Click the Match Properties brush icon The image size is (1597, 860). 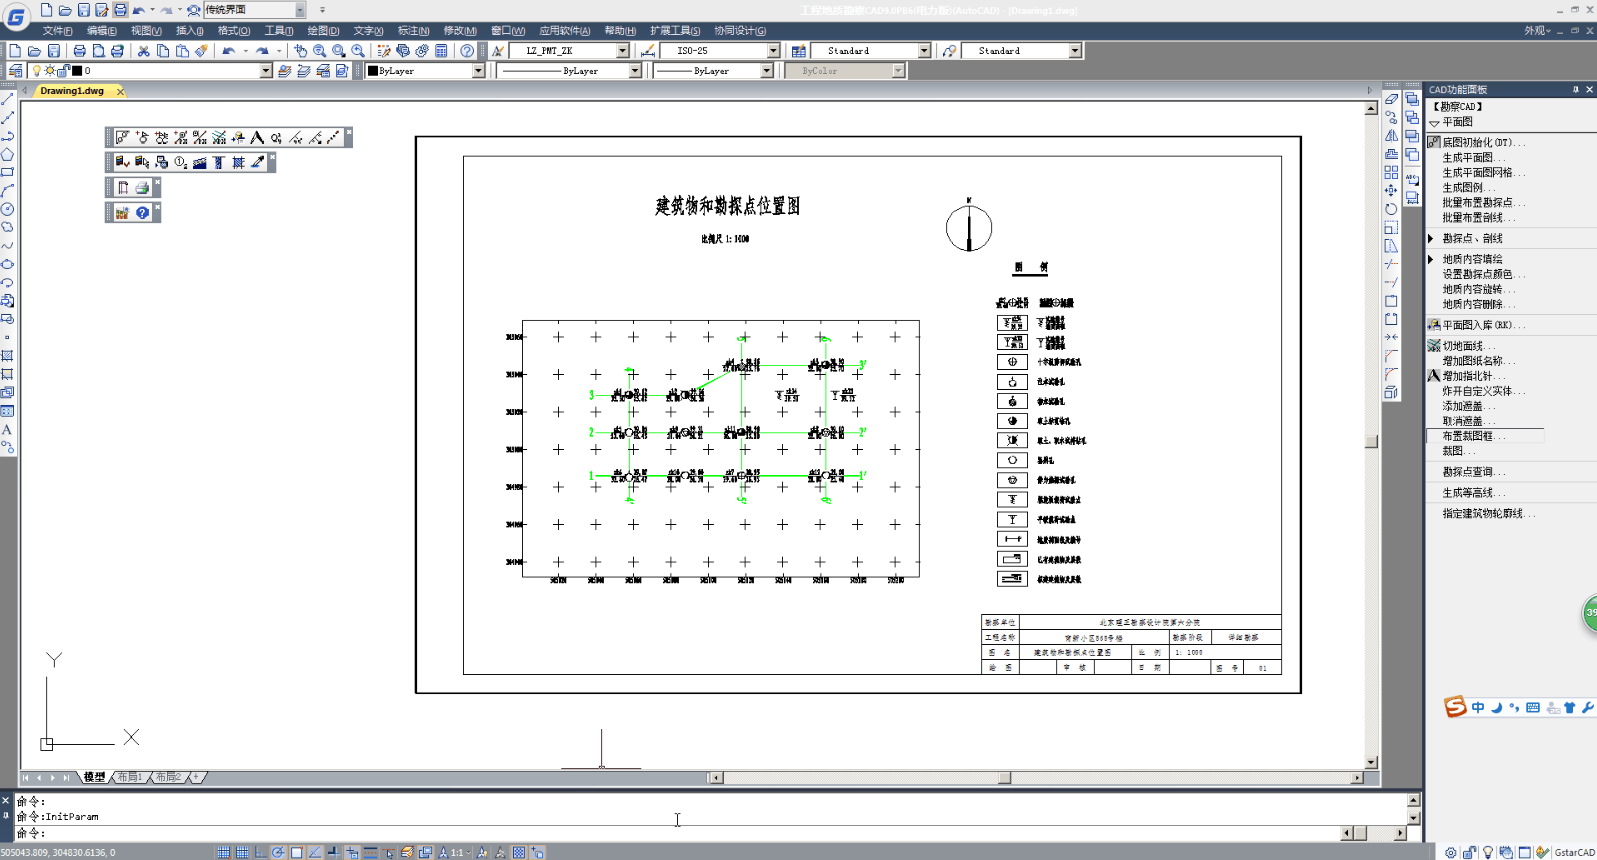pyautogui.click(x=201, y=51)
